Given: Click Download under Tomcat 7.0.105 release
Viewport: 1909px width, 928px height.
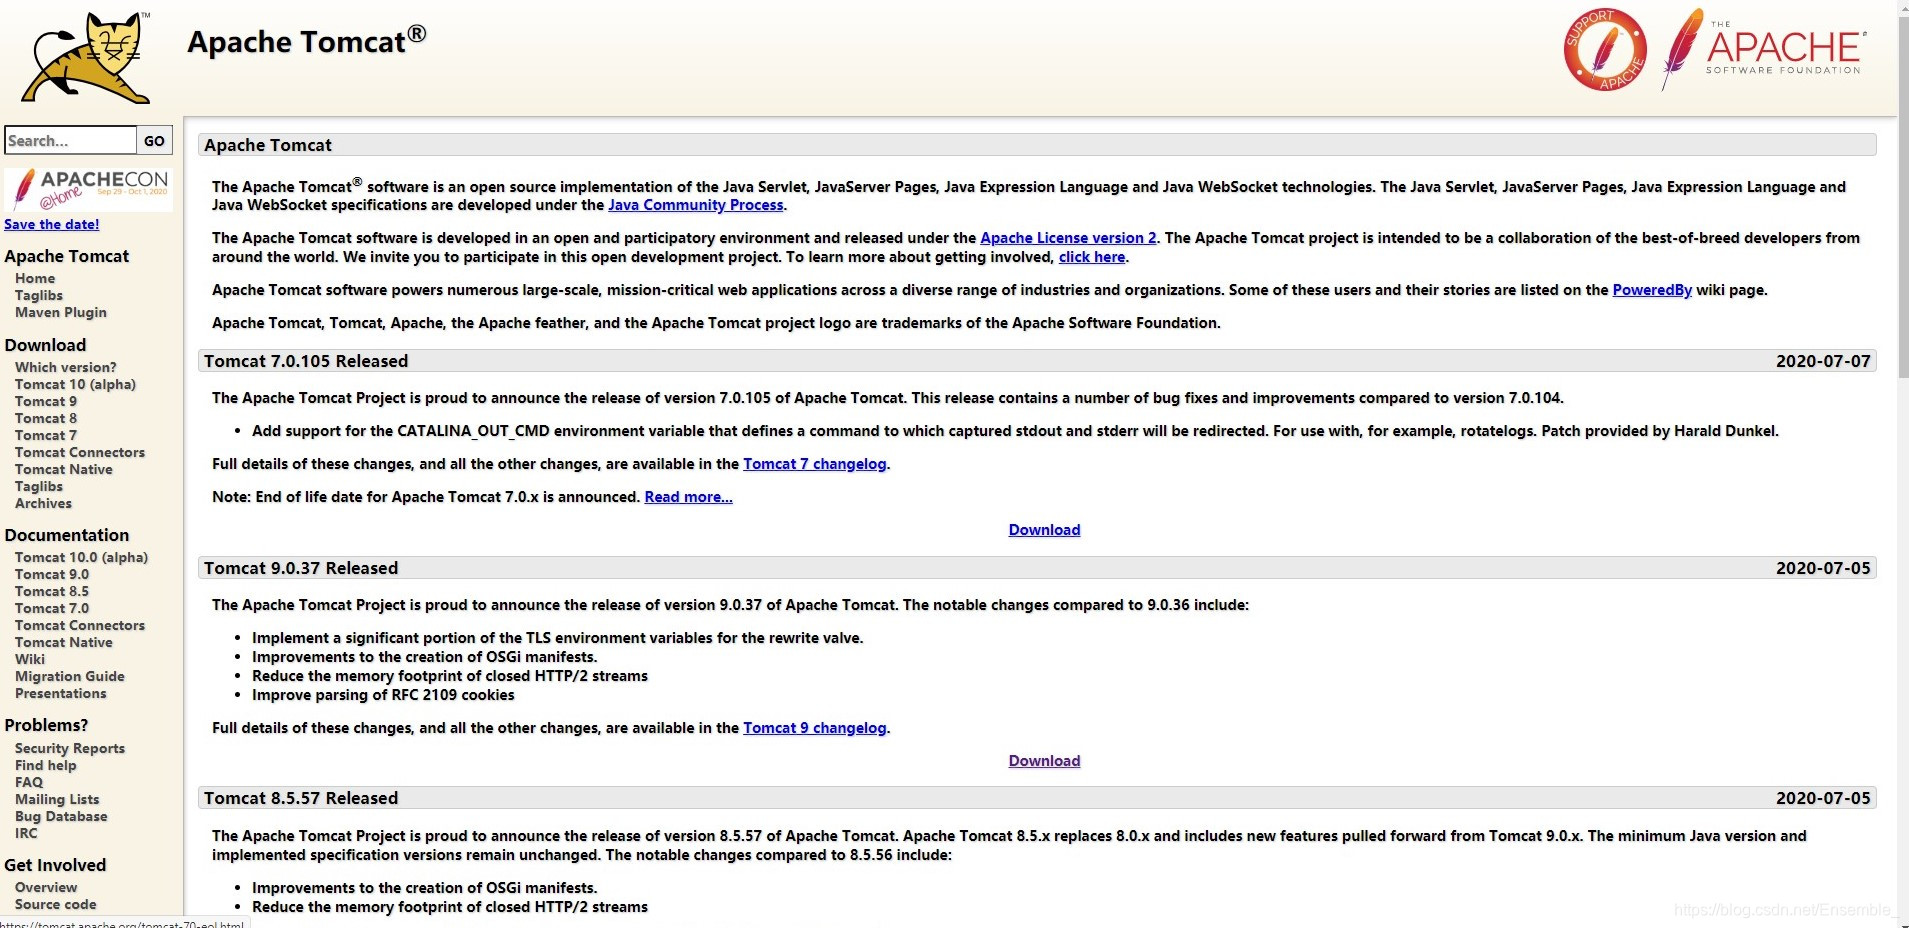Looking at the screenshot, I should click(x=1044, y=530).
